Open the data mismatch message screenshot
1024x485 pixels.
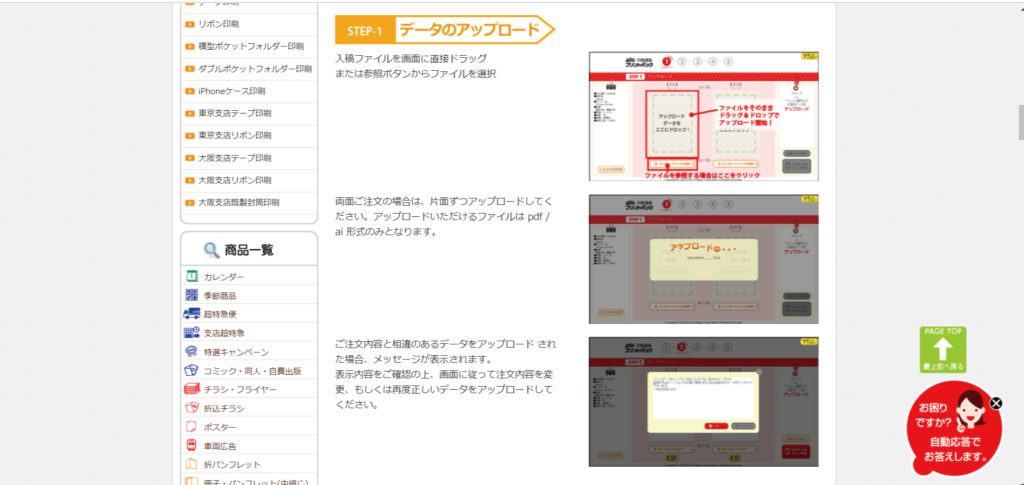[x=703, y=401]
